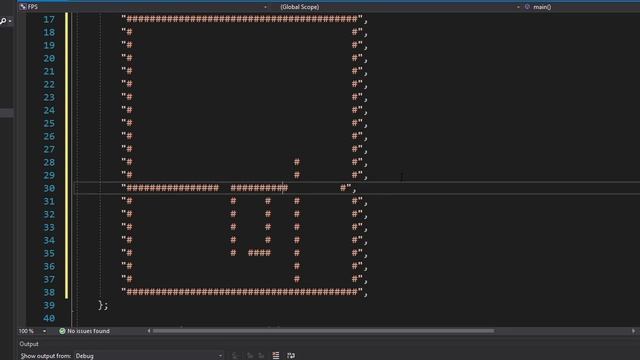Viewport: 640px width, 360px height.
Task: Click line number 28 in the gutter
Action: (49, 162)
